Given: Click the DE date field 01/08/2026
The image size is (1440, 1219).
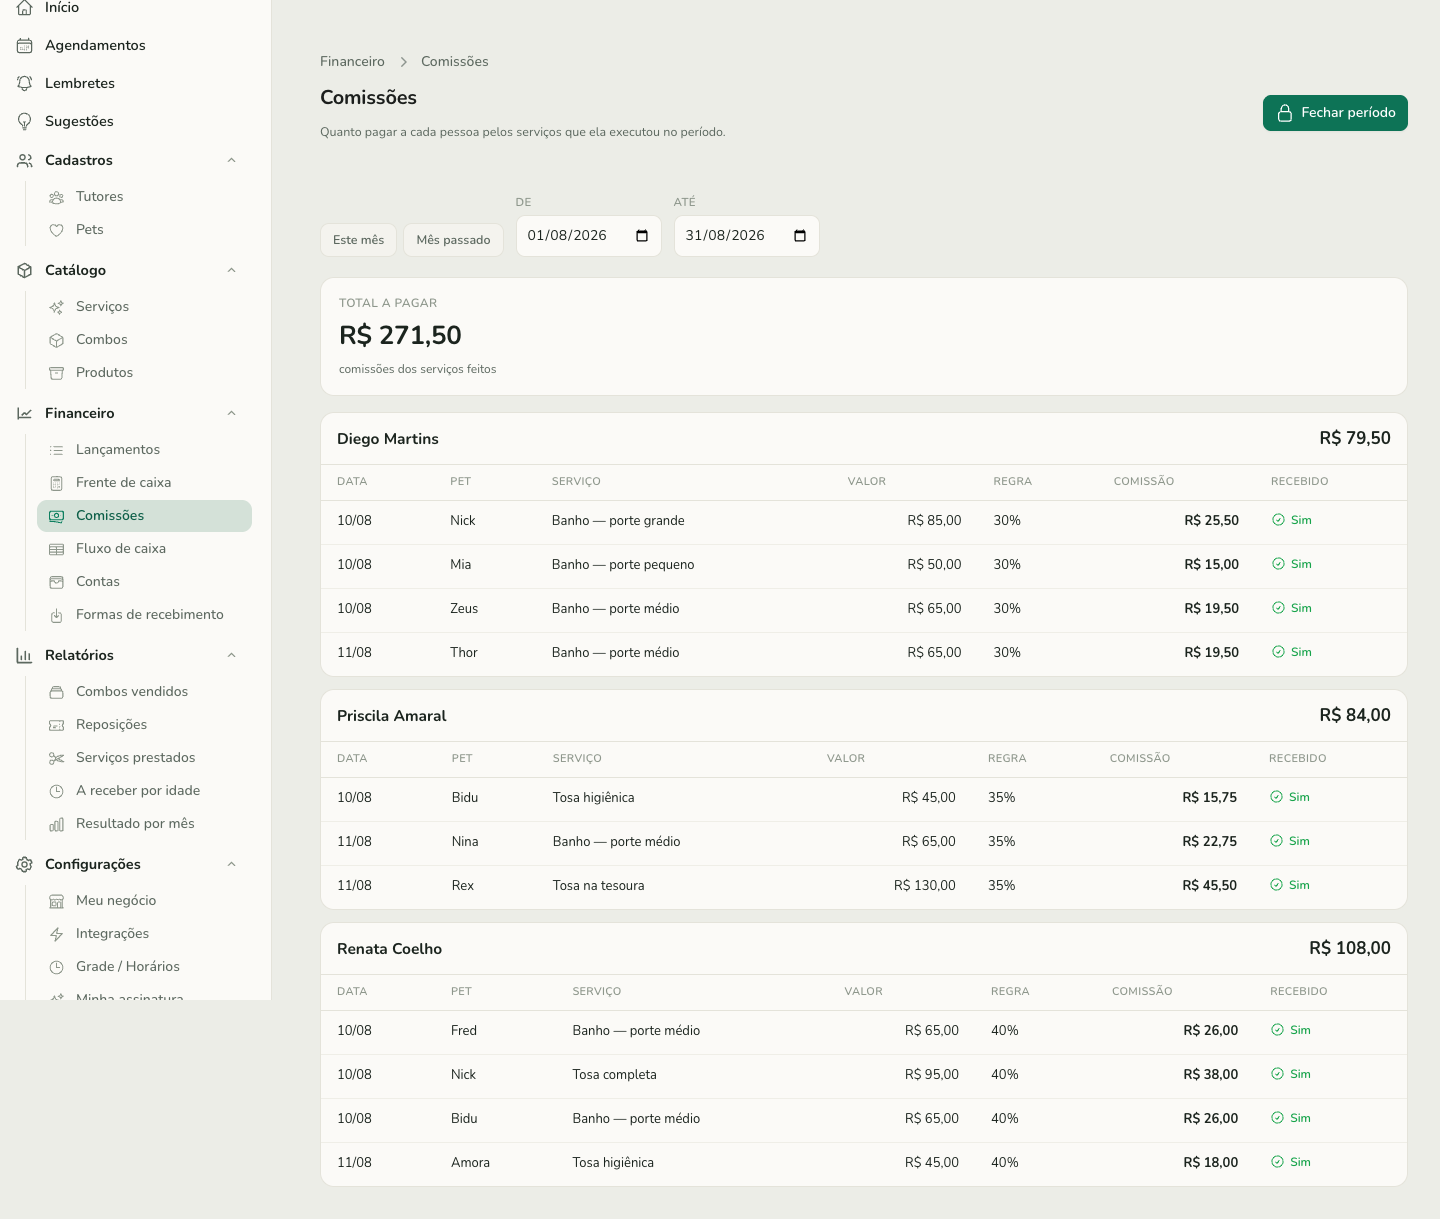Looking at the screenshot, I should coord(588,236).
